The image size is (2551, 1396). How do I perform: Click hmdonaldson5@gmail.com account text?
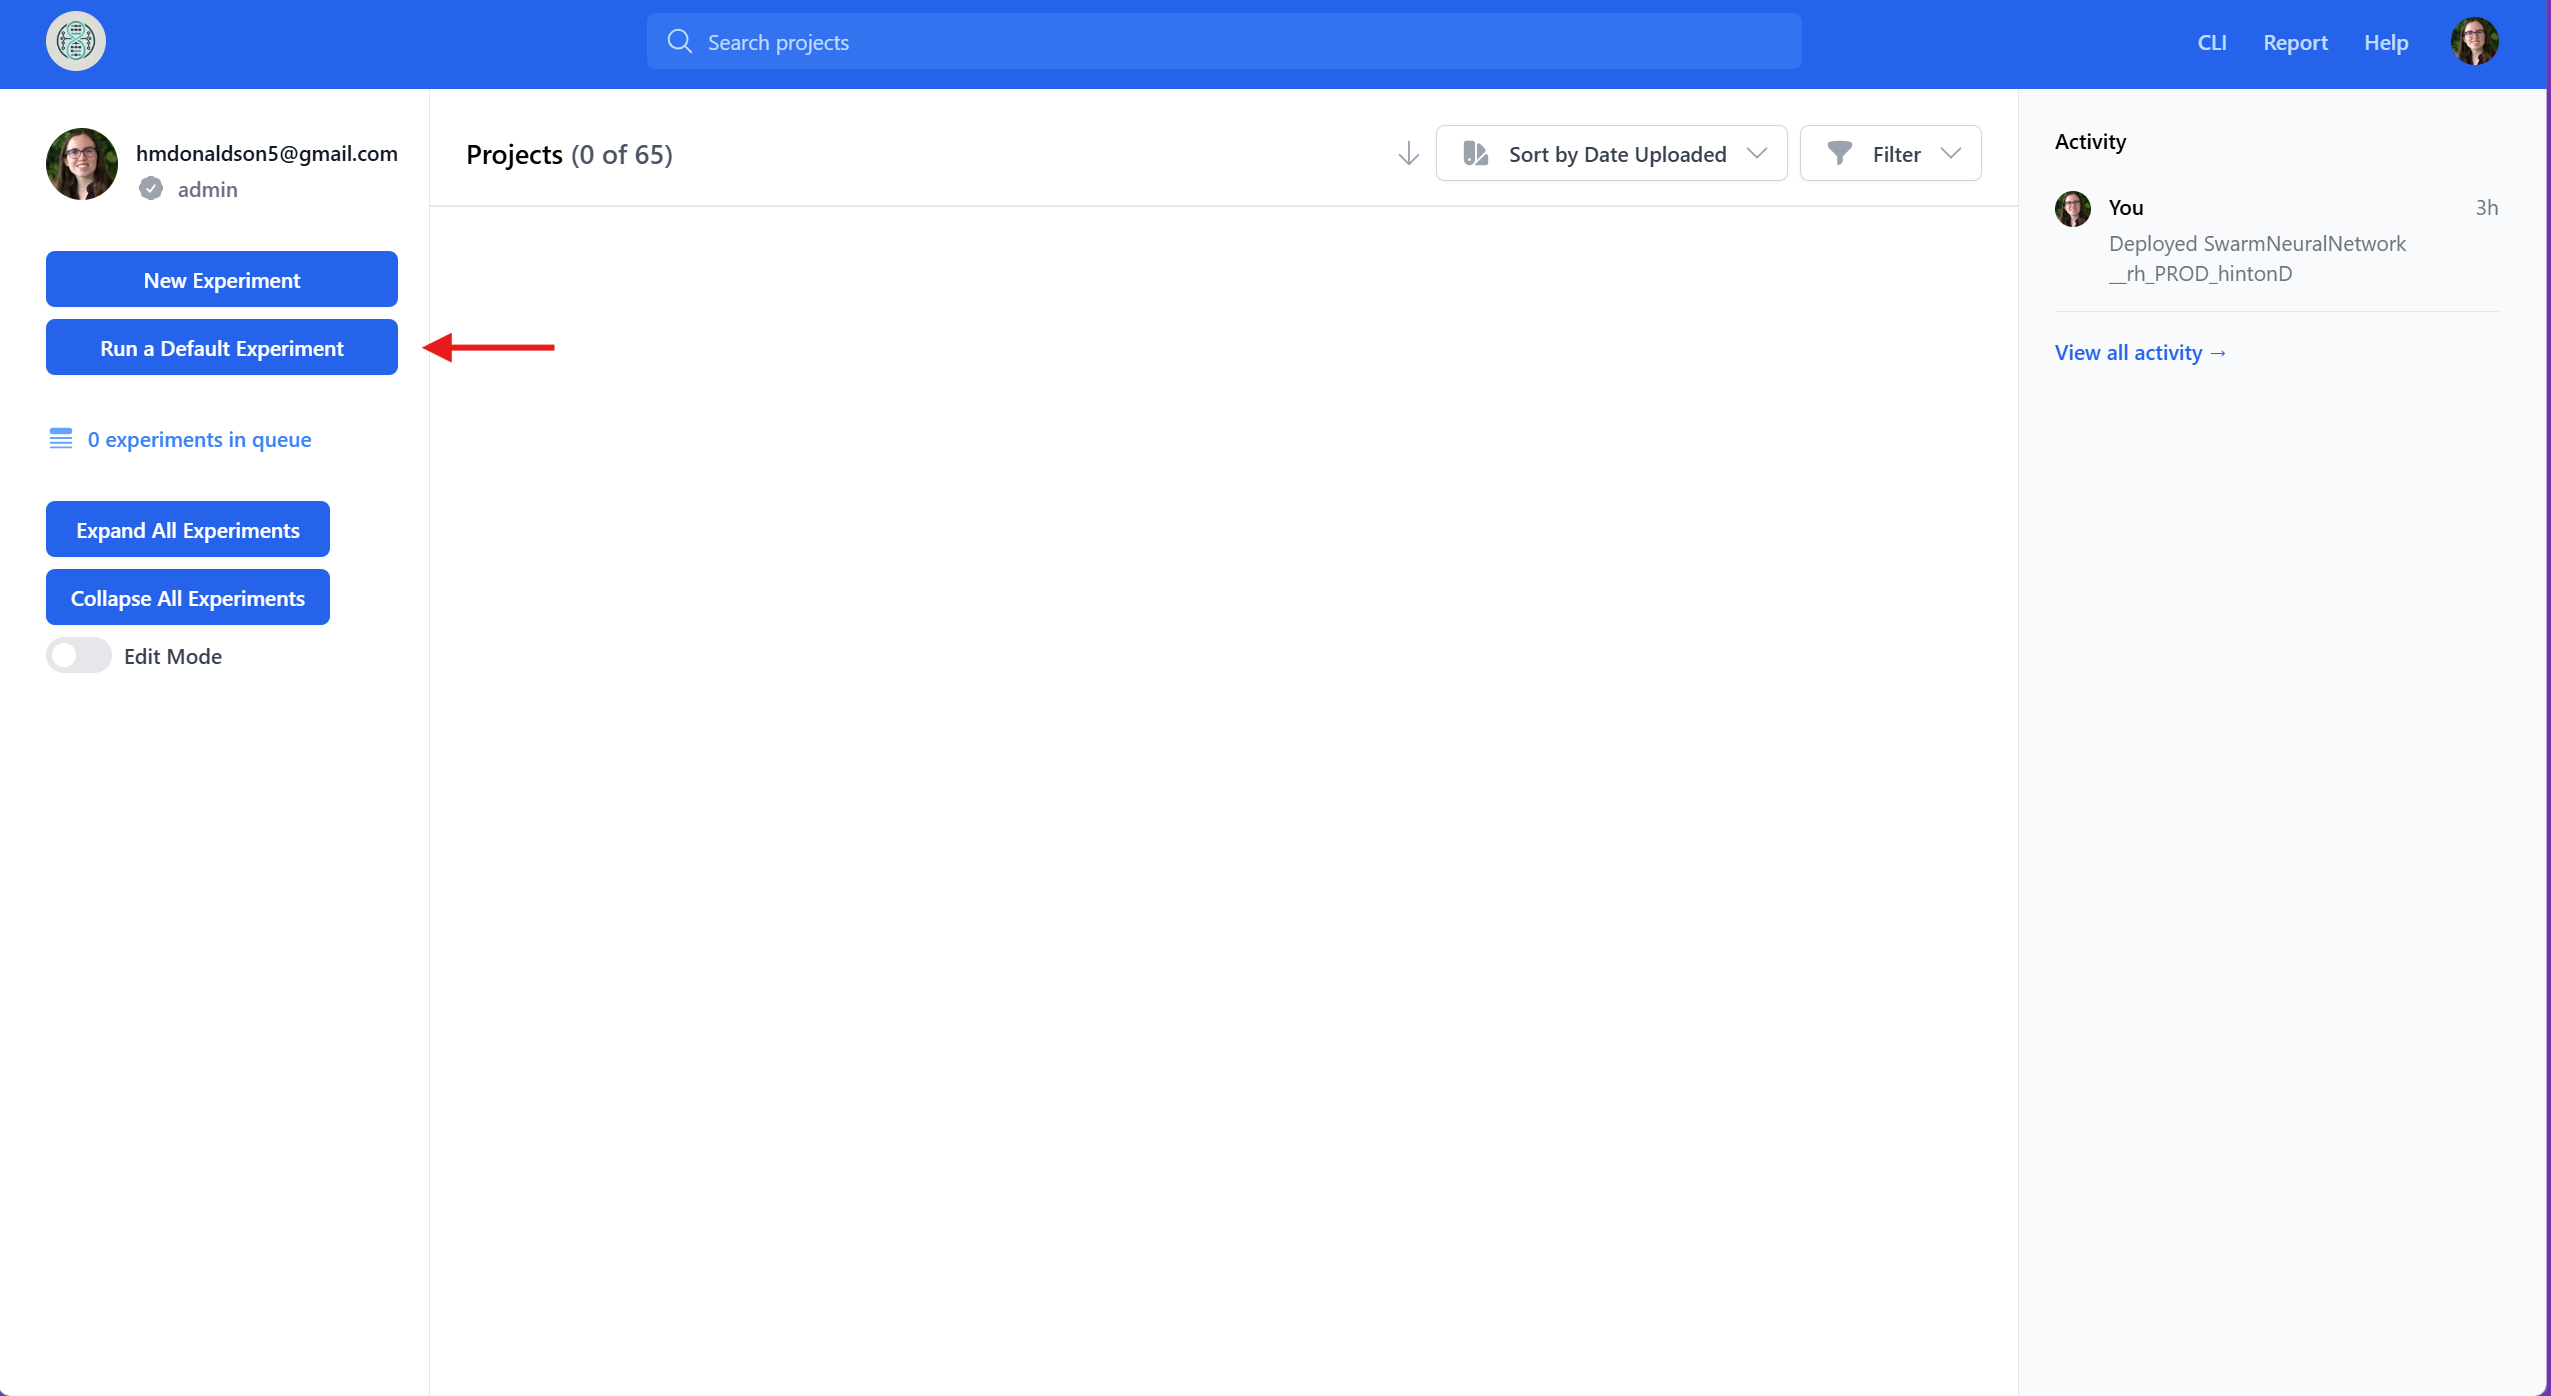click(x=267, y=153)
